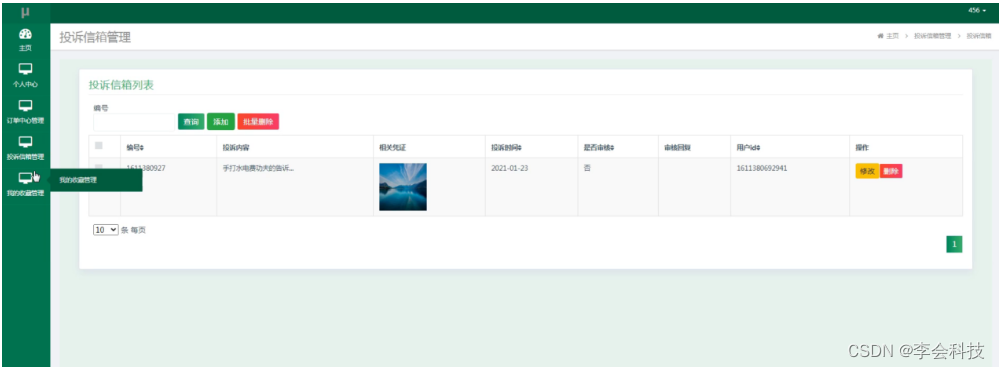Click the 我的收藏管理 flyout tooltip label
The width and height of the screenshot is (1000, 369).
[x=78, y=180]
